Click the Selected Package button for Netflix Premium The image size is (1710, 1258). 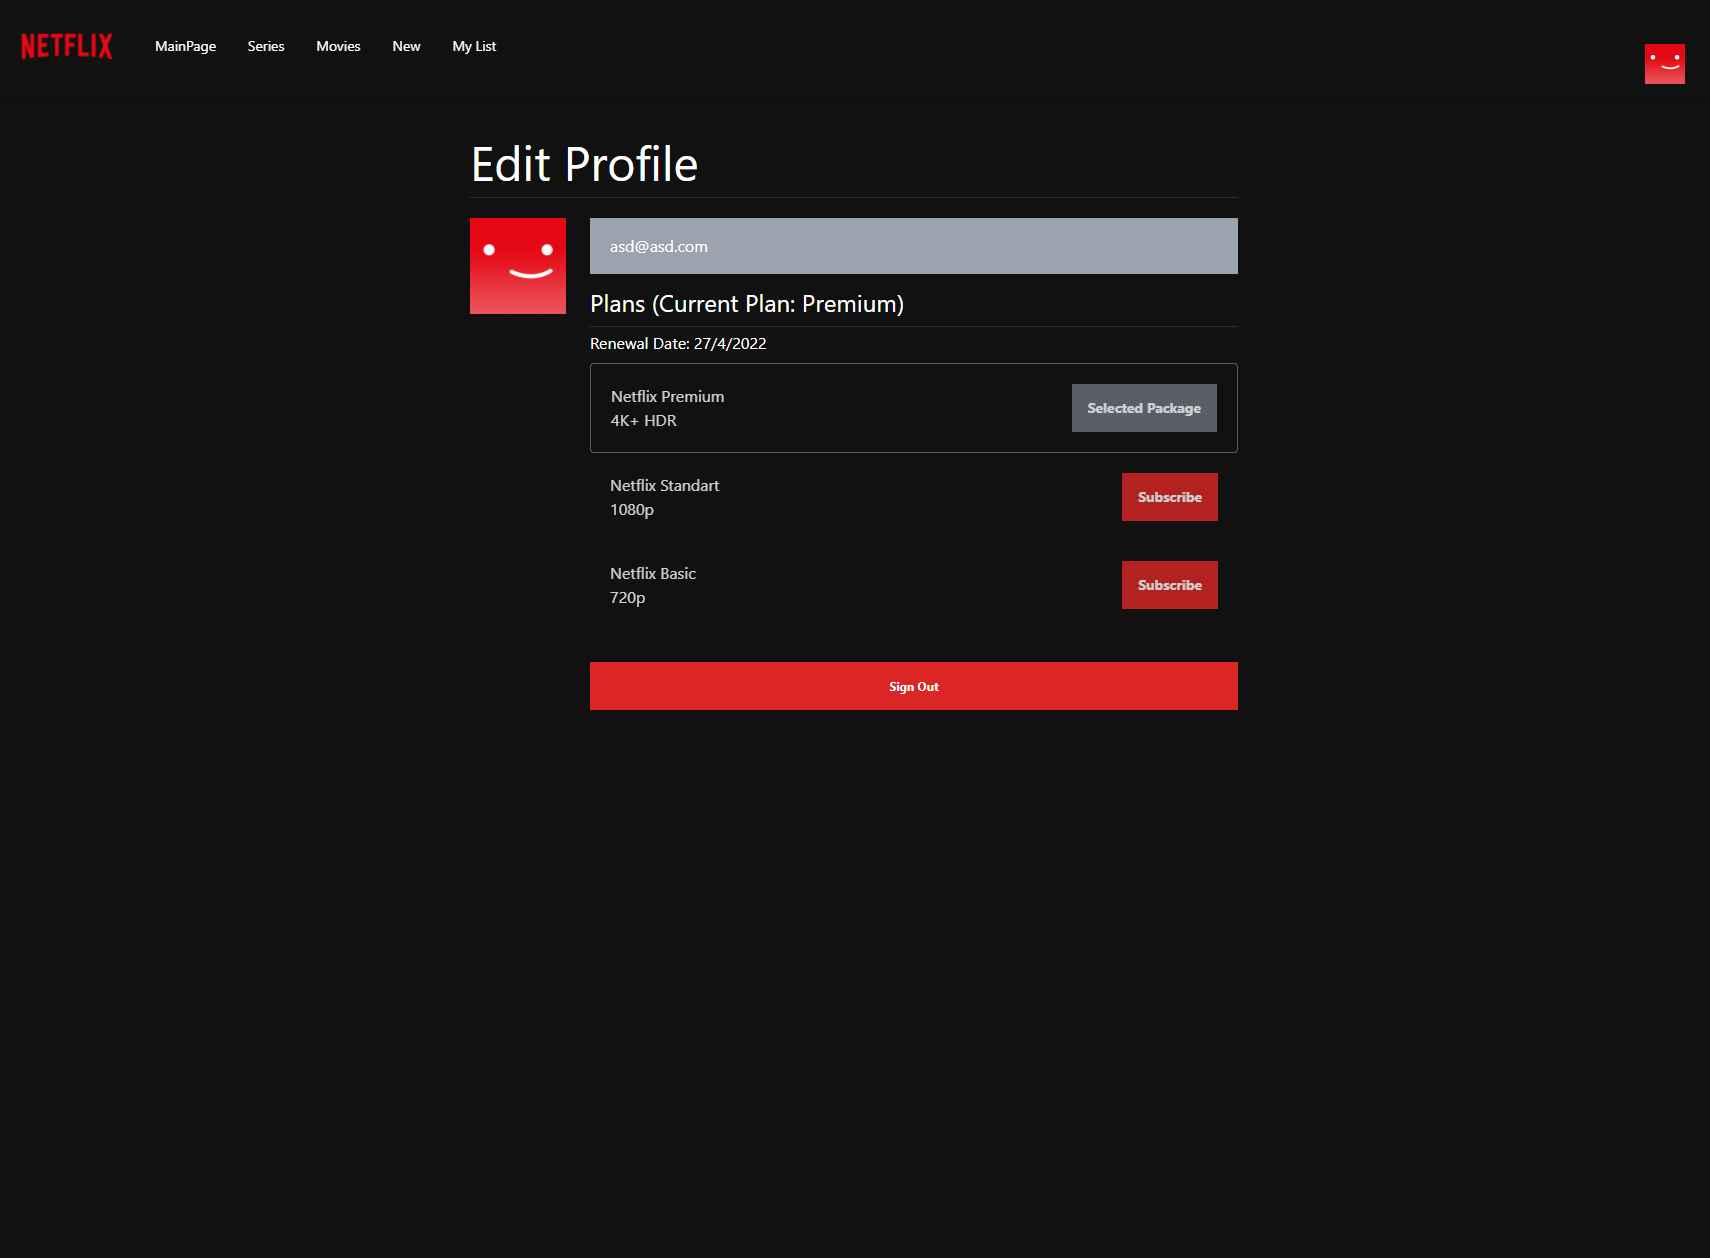pyautogui.click(x=1143, y=407)
